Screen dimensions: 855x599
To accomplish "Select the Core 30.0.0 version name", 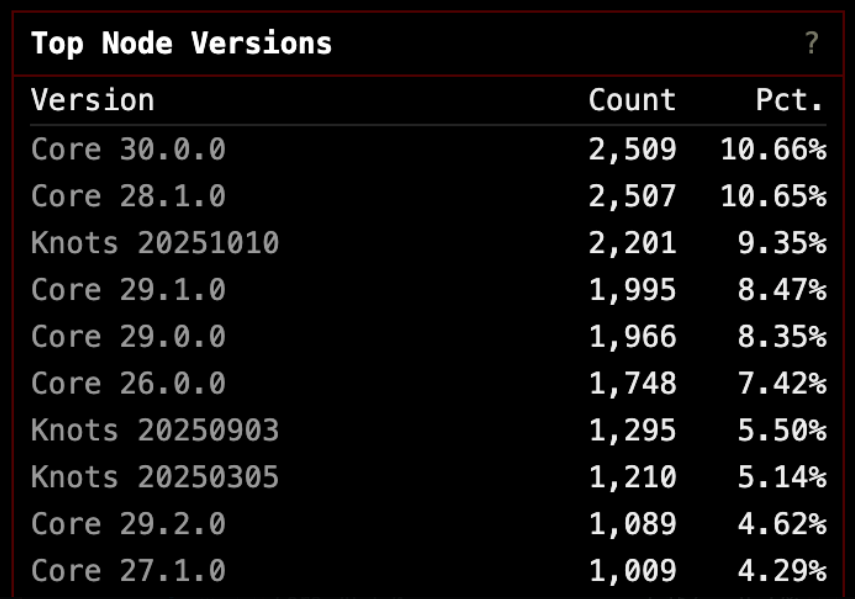I will point(128,150).
